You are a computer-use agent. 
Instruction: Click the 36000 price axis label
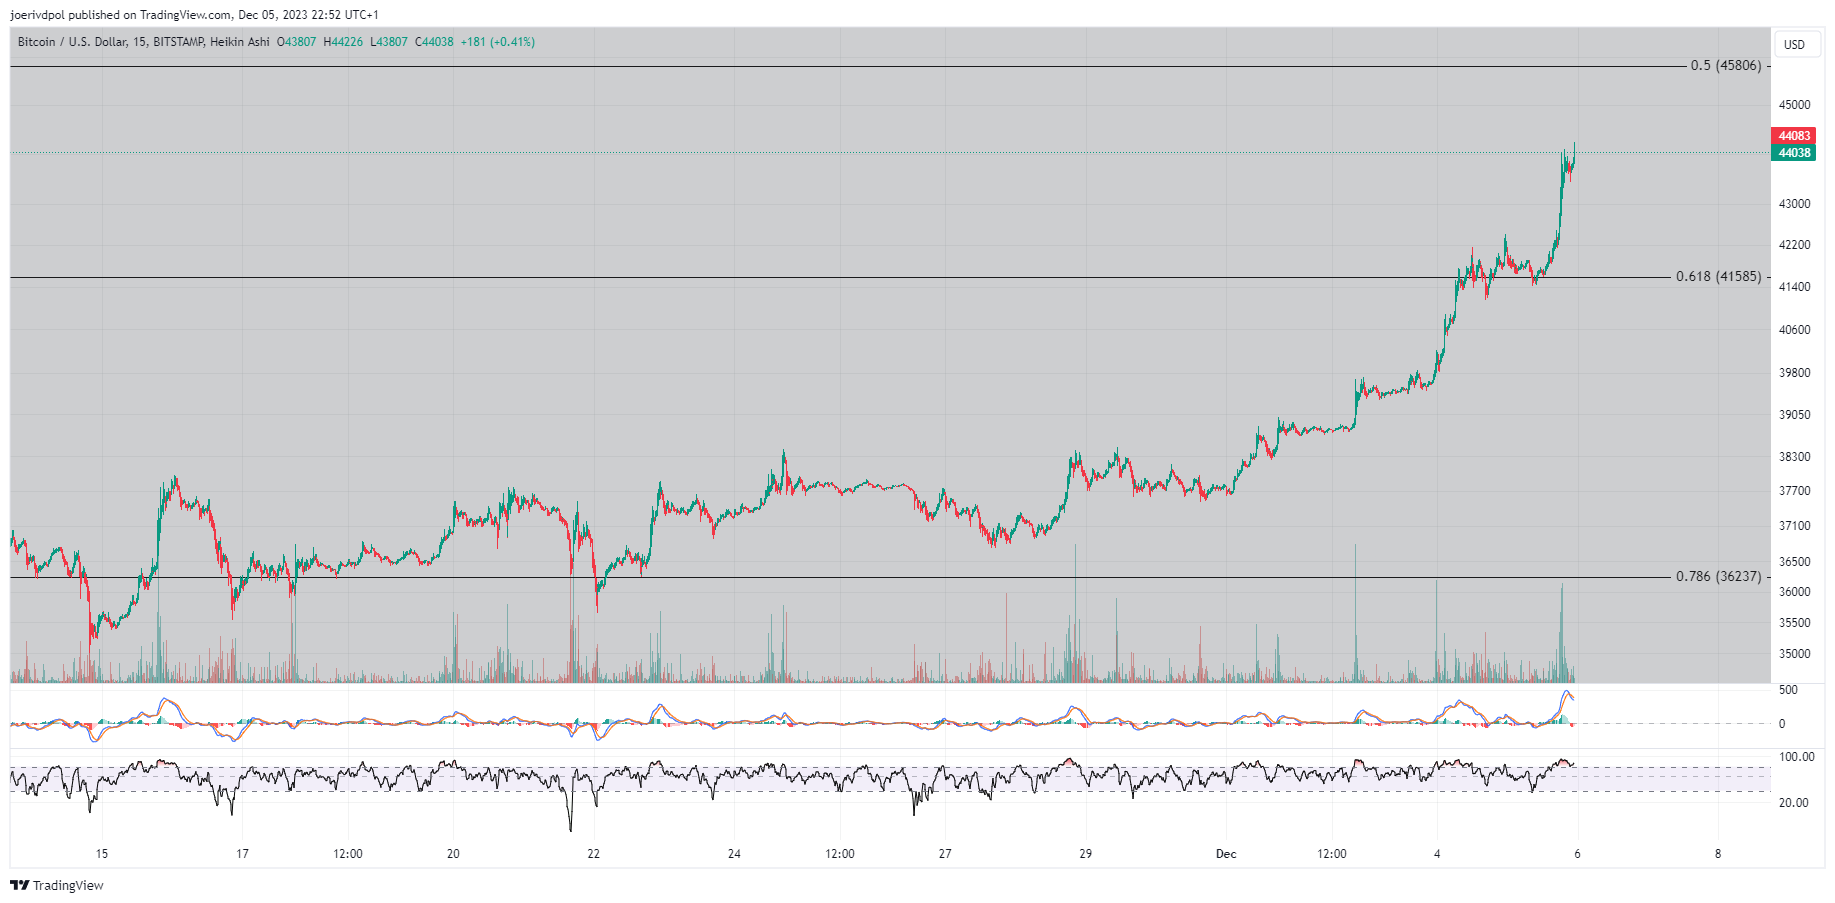(x=1794, y=592)
